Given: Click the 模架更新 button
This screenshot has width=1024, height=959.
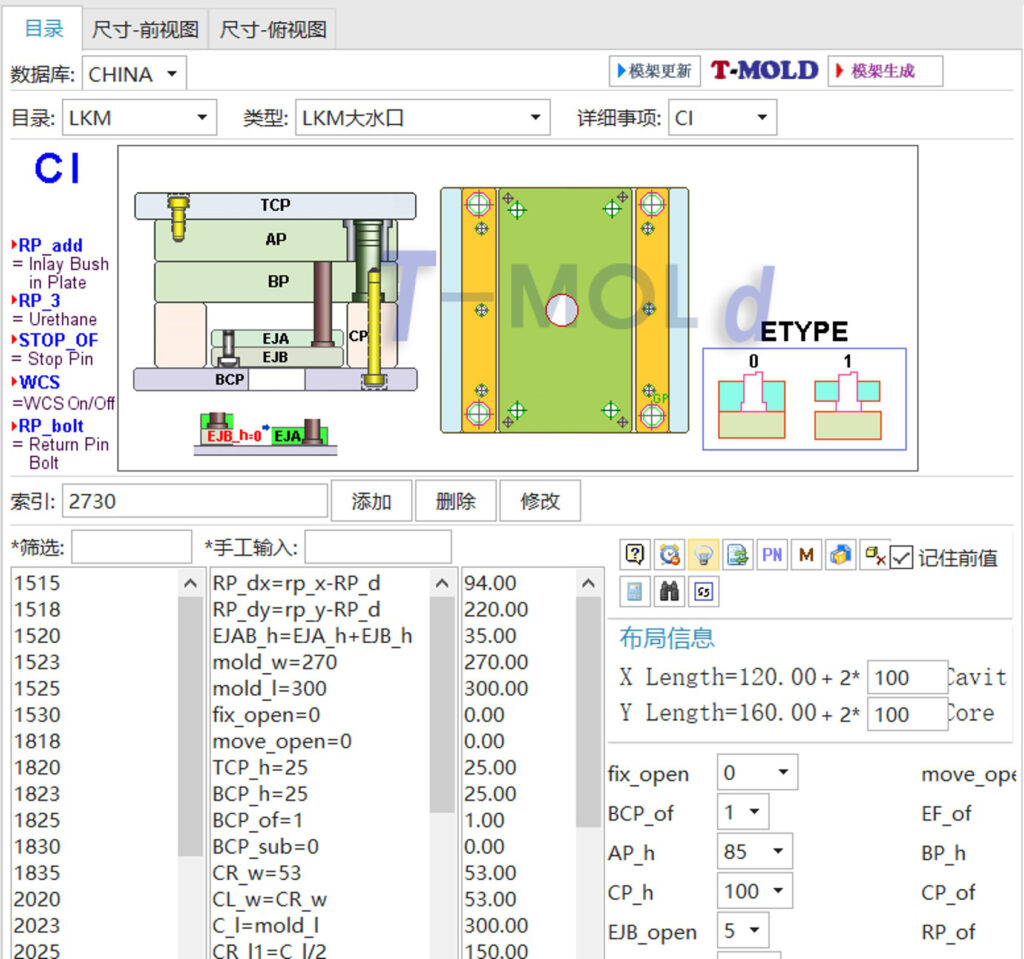Looking at the screenshot, I should [x=655, y=71].
